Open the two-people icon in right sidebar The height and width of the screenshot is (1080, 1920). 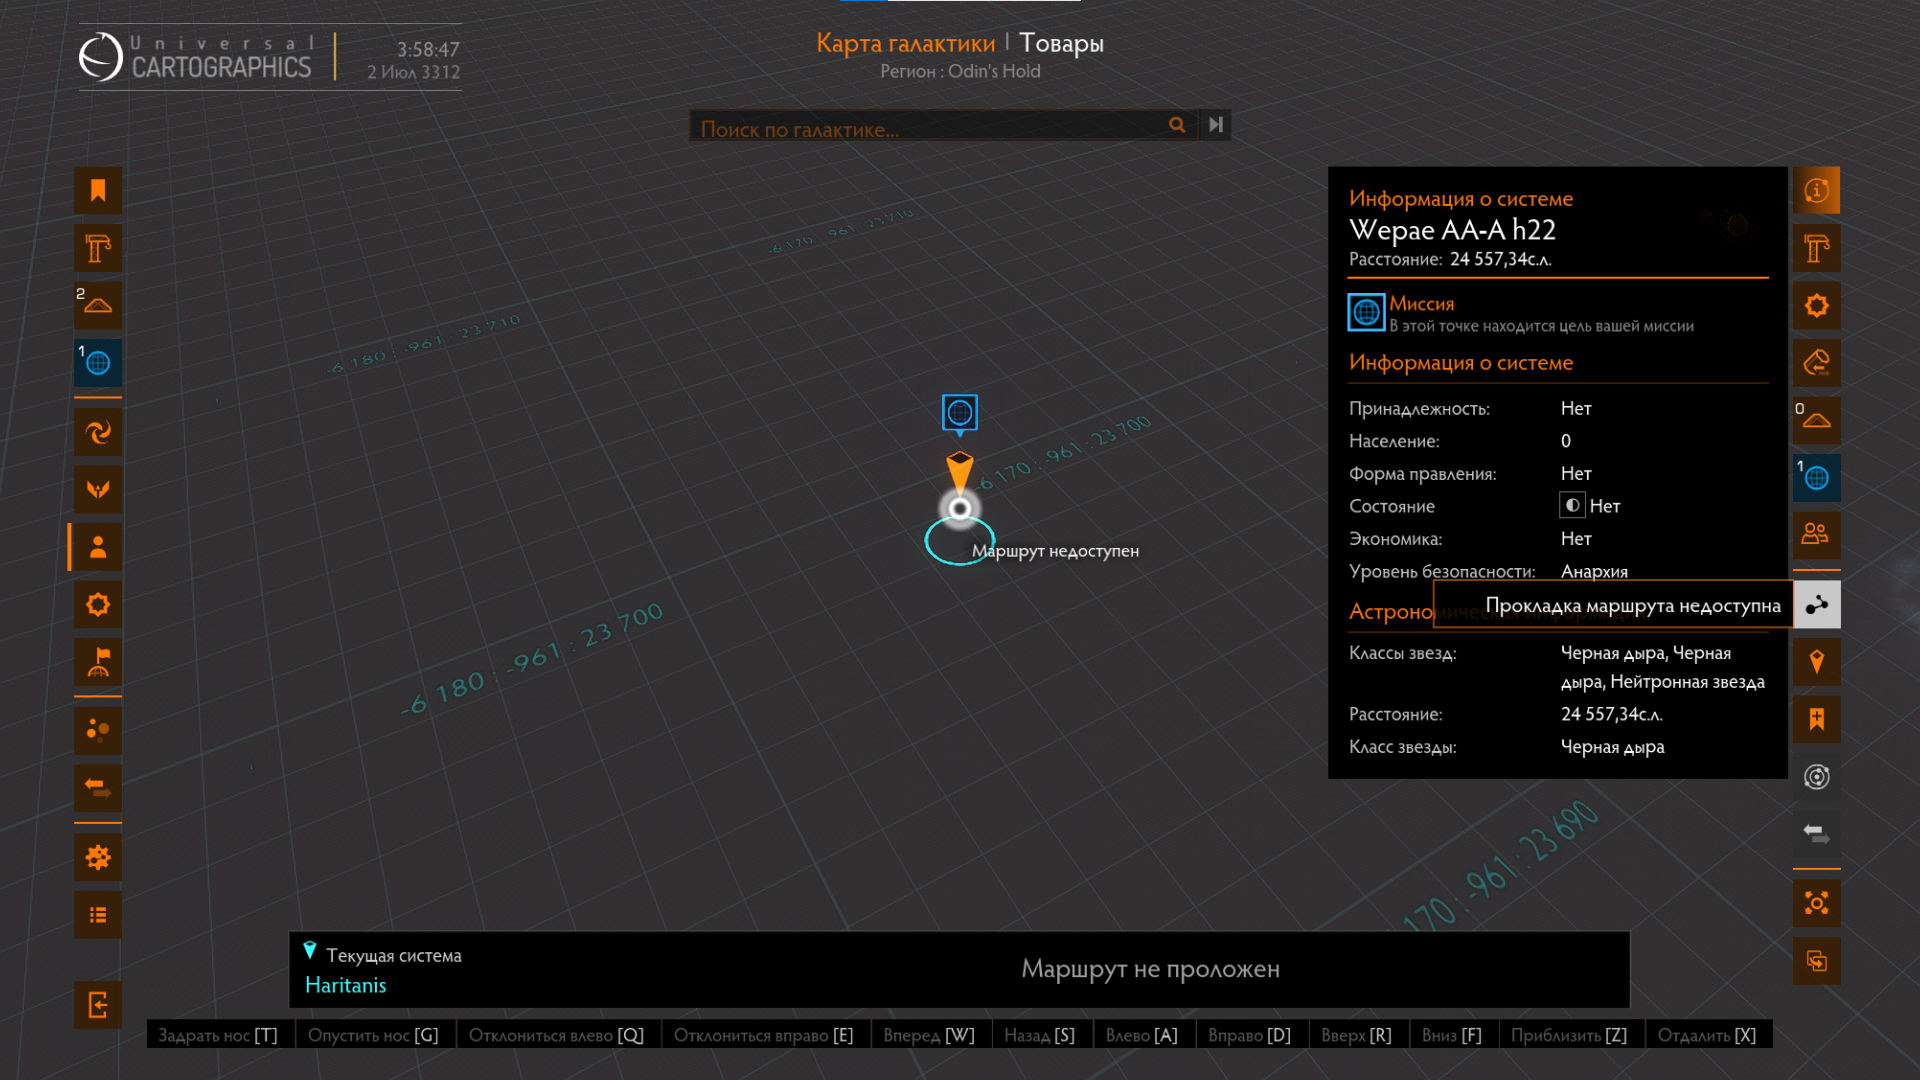[1817, 534]
